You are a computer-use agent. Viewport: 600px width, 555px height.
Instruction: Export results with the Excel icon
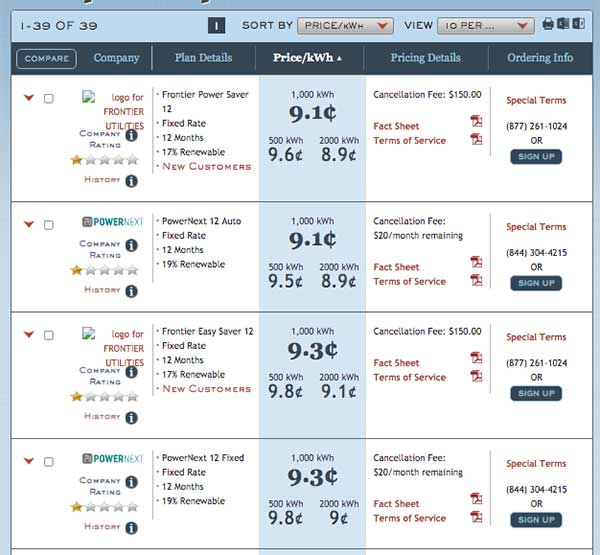pyautogui.click(x=563, y=23)
